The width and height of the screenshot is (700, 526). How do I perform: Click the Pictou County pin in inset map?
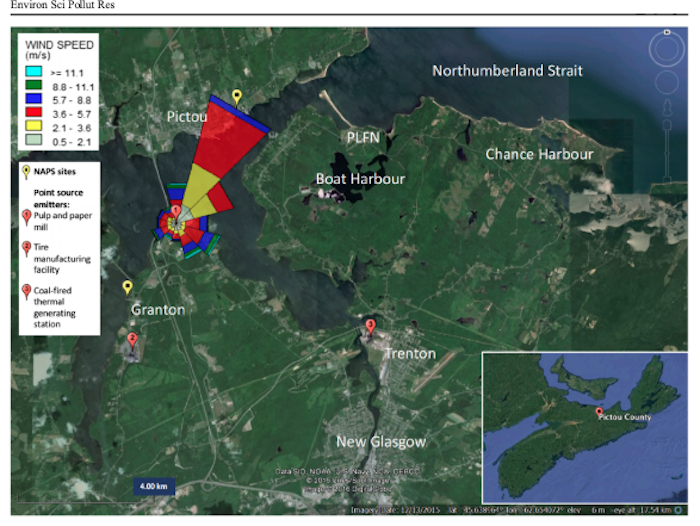(x=598, y=412)
